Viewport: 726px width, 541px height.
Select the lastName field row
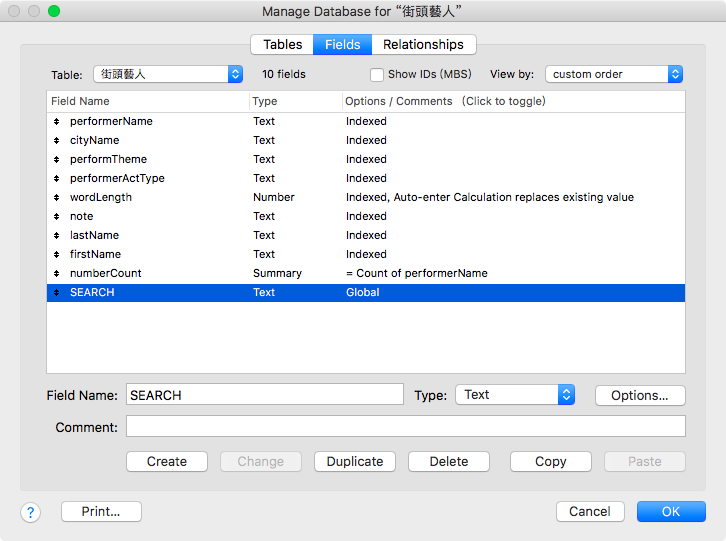click(366, 235)
